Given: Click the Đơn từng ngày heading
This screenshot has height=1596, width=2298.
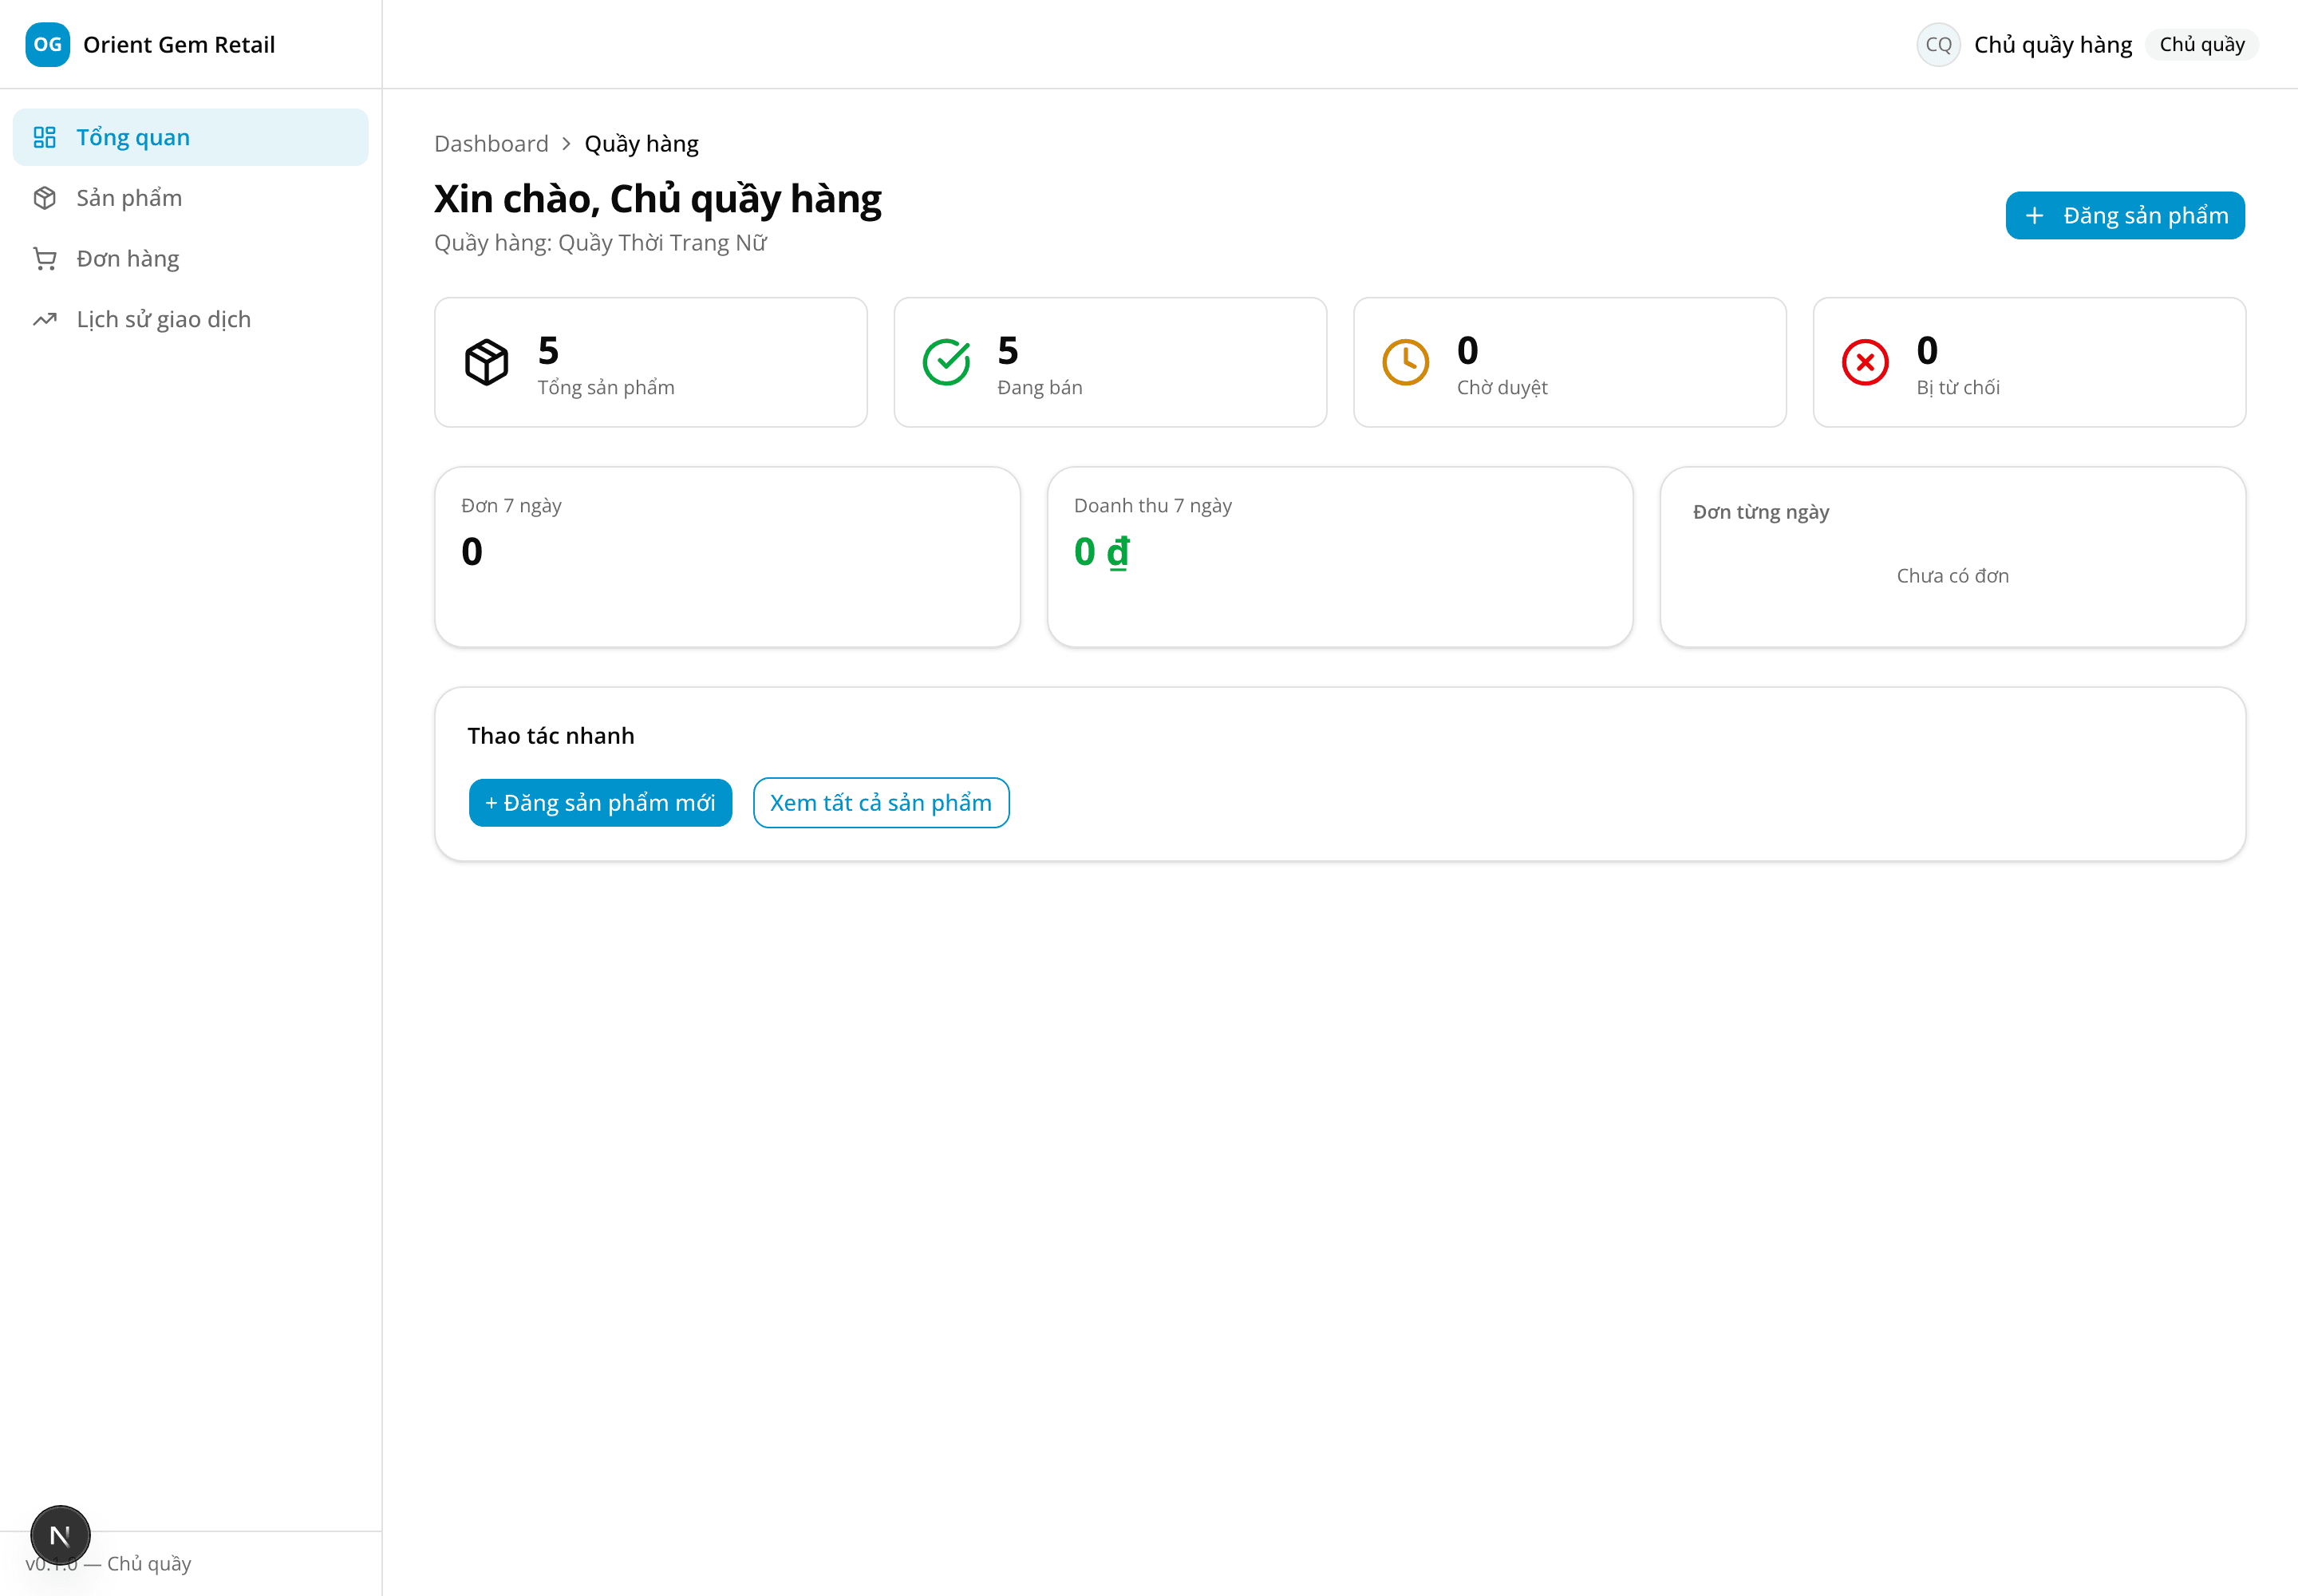Looking at the screenshot, I should coord(1761,513).
